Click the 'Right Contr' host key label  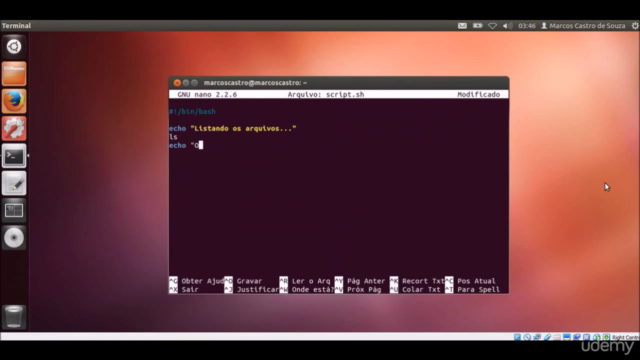(626, 338)
